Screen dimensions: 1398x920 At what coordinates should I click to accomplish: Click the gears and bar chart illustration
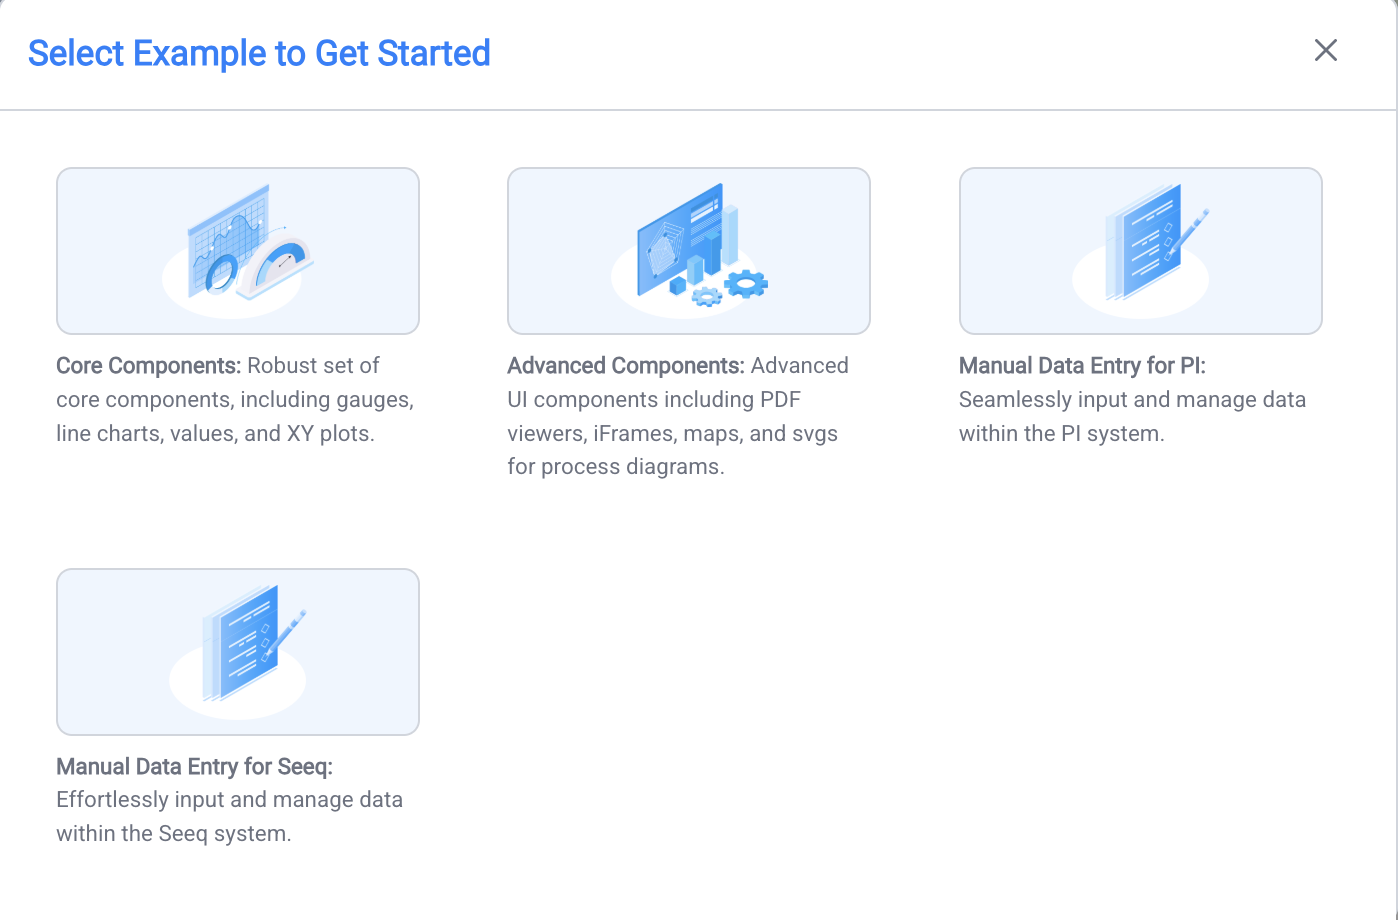tap(690, 250)
